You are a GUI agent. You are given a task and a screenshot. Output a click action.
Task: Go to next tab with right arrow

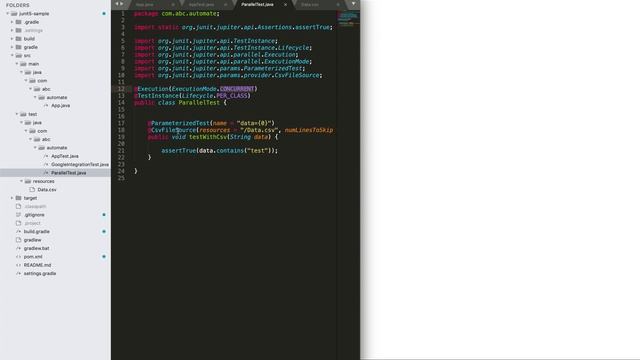coord(122,4)
